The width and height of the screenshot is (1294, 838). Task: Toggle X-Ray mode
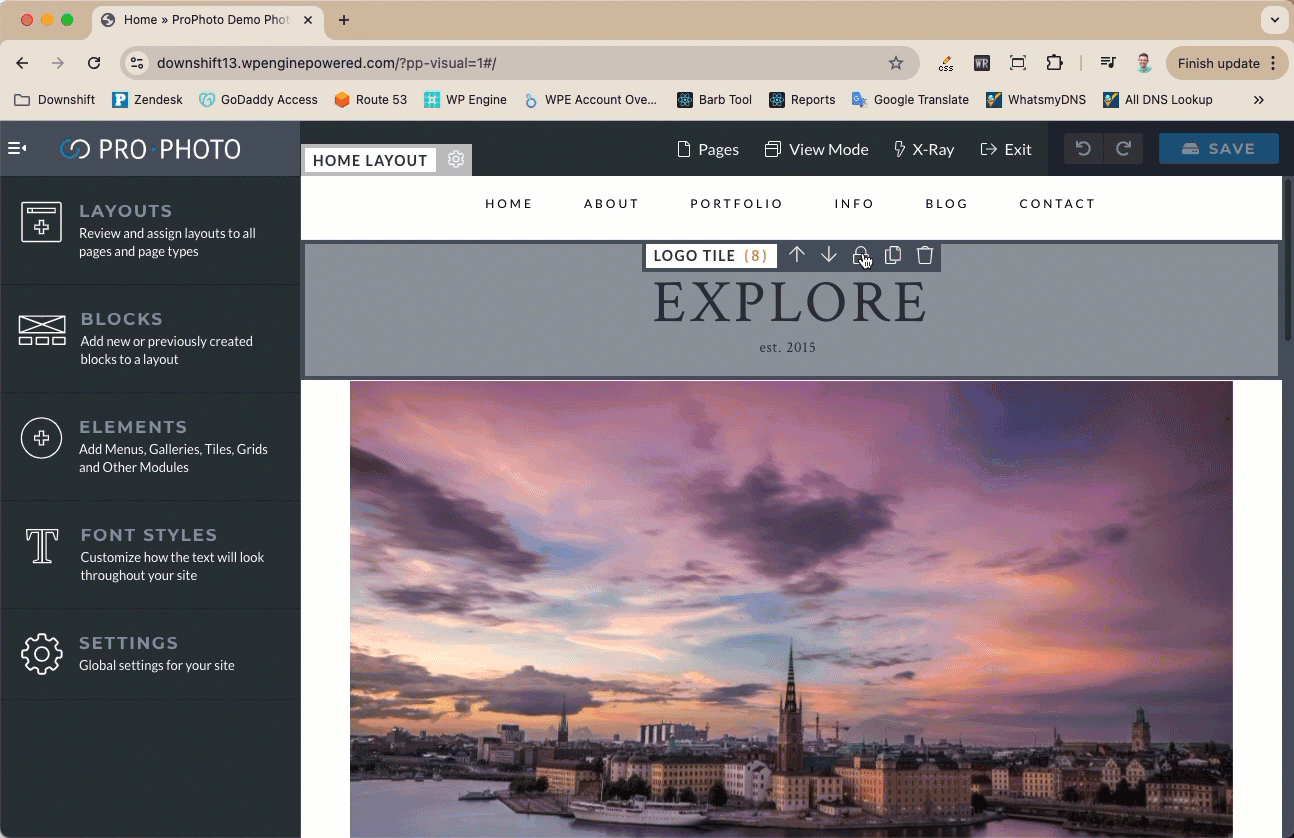(x=923, y=149)
